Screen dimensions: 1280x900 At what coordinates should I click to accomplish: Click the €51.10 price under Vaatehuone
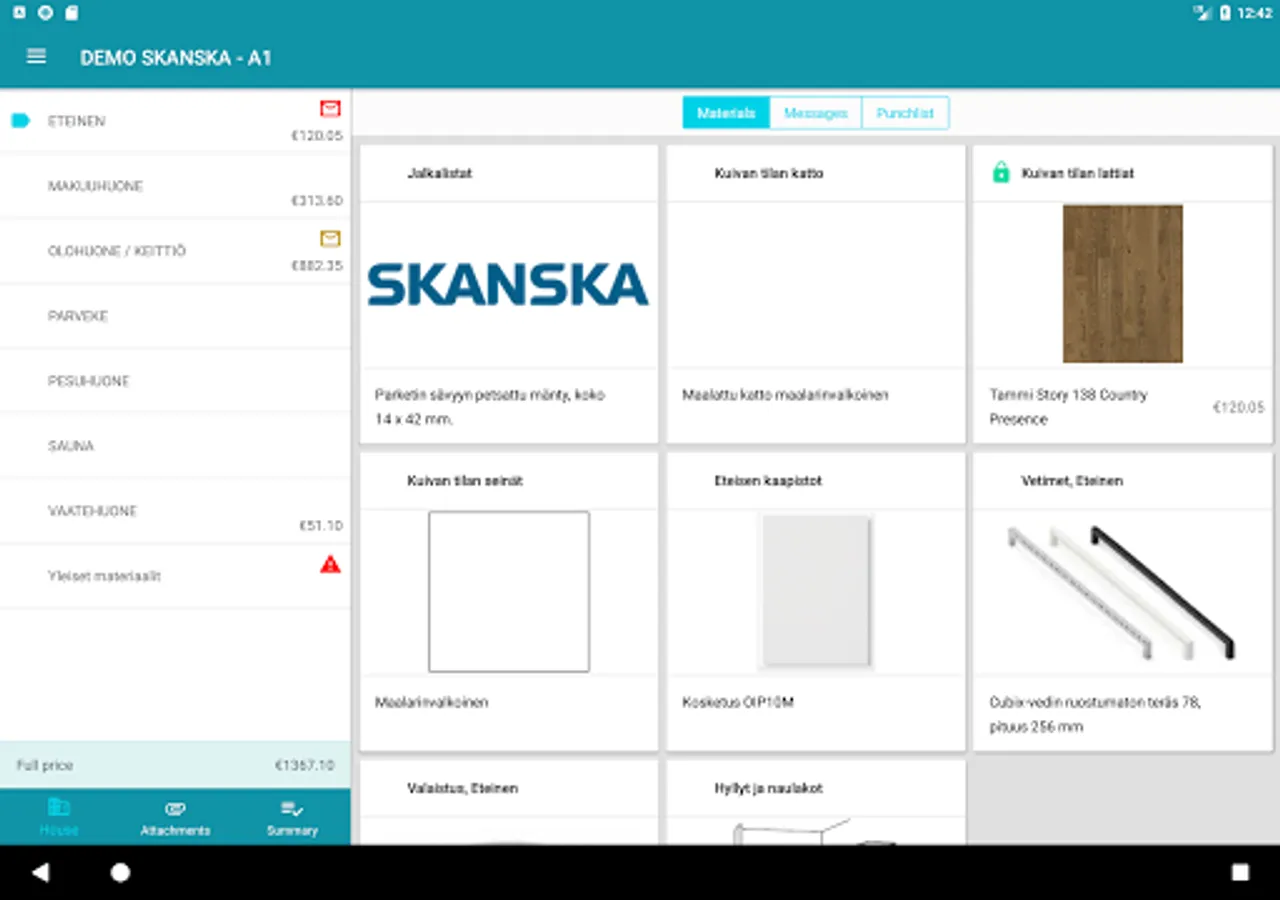point(320,526)
